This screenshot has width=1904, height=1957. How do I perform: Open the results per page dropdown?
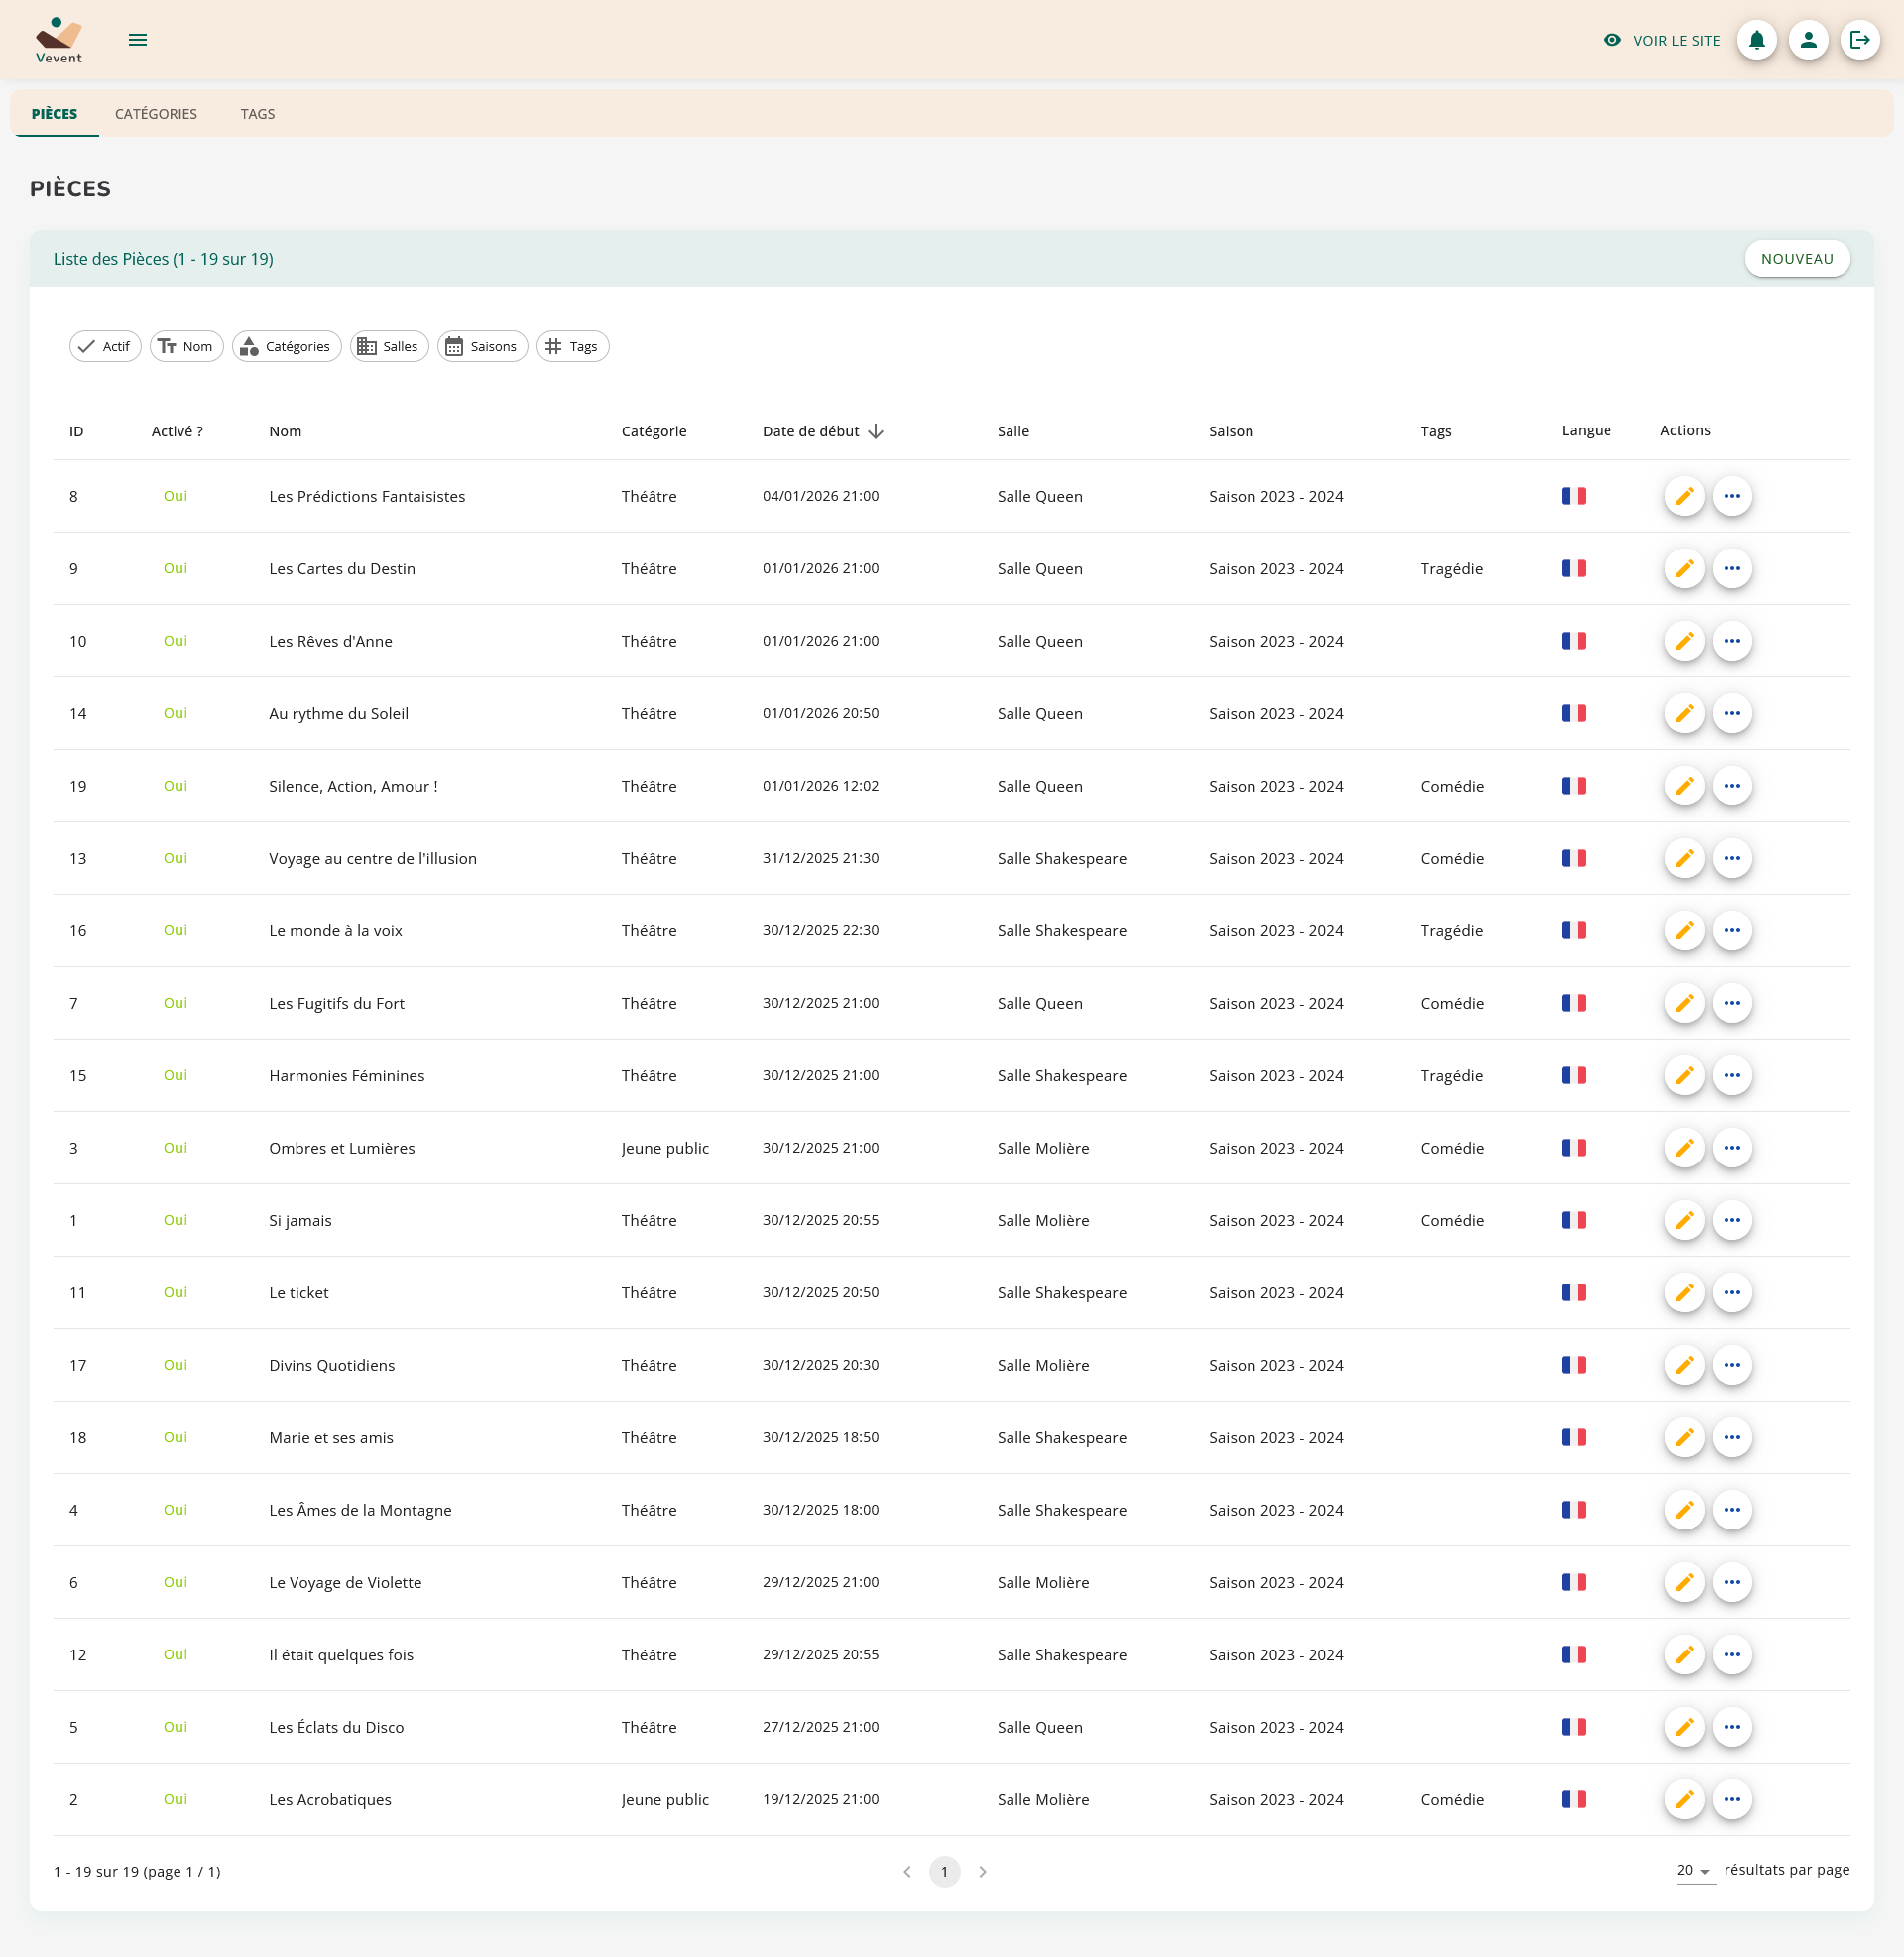point(1695,1870)
